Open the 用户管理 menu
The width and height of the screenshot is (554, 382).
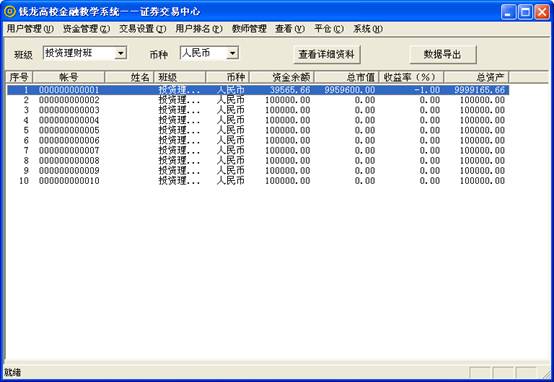coord(30,29)
